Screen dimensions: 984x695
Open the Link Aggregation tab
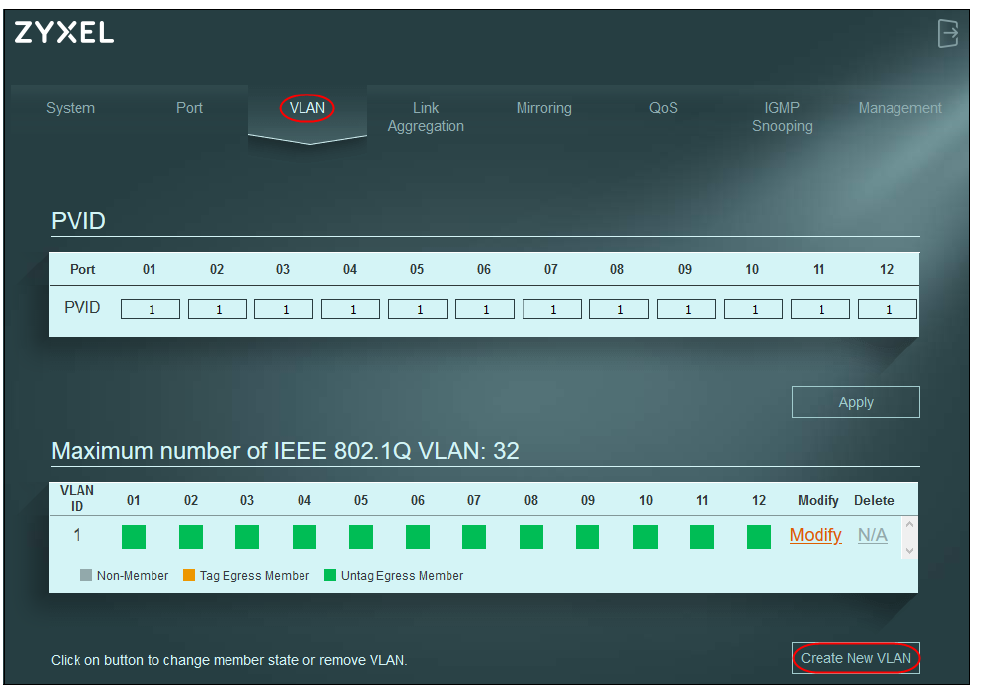[426, 117]
